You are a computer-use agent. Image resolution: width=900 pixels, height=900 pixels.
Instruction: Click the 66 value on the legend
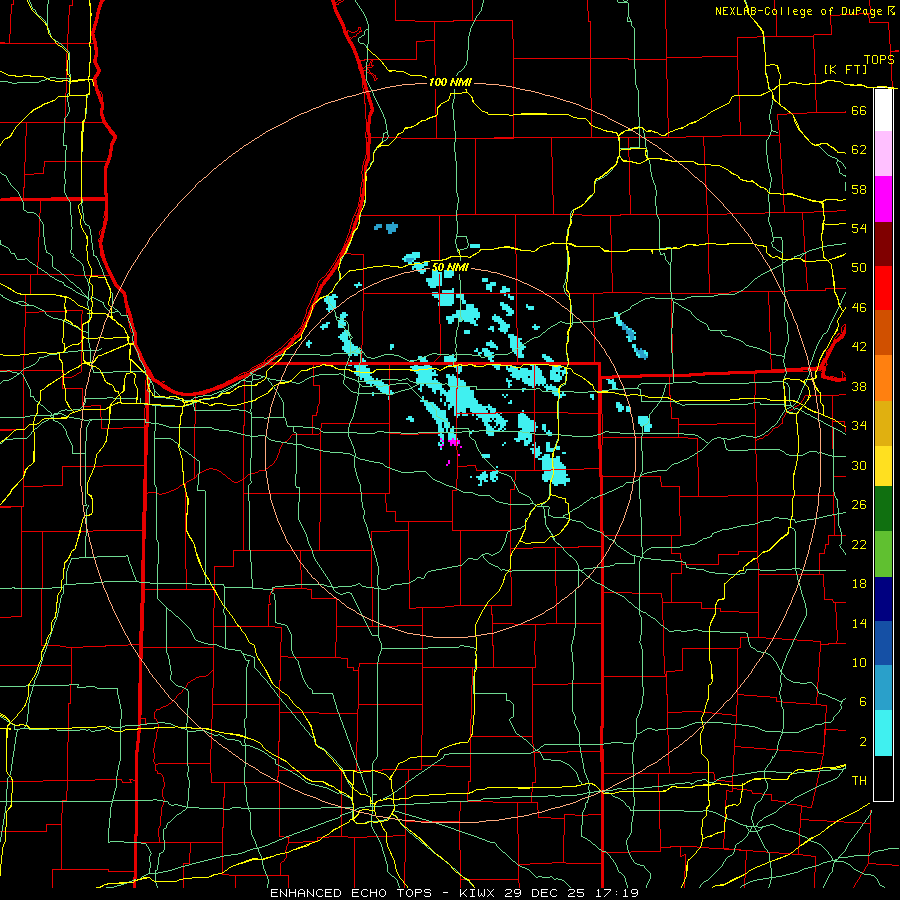(859, 110)
